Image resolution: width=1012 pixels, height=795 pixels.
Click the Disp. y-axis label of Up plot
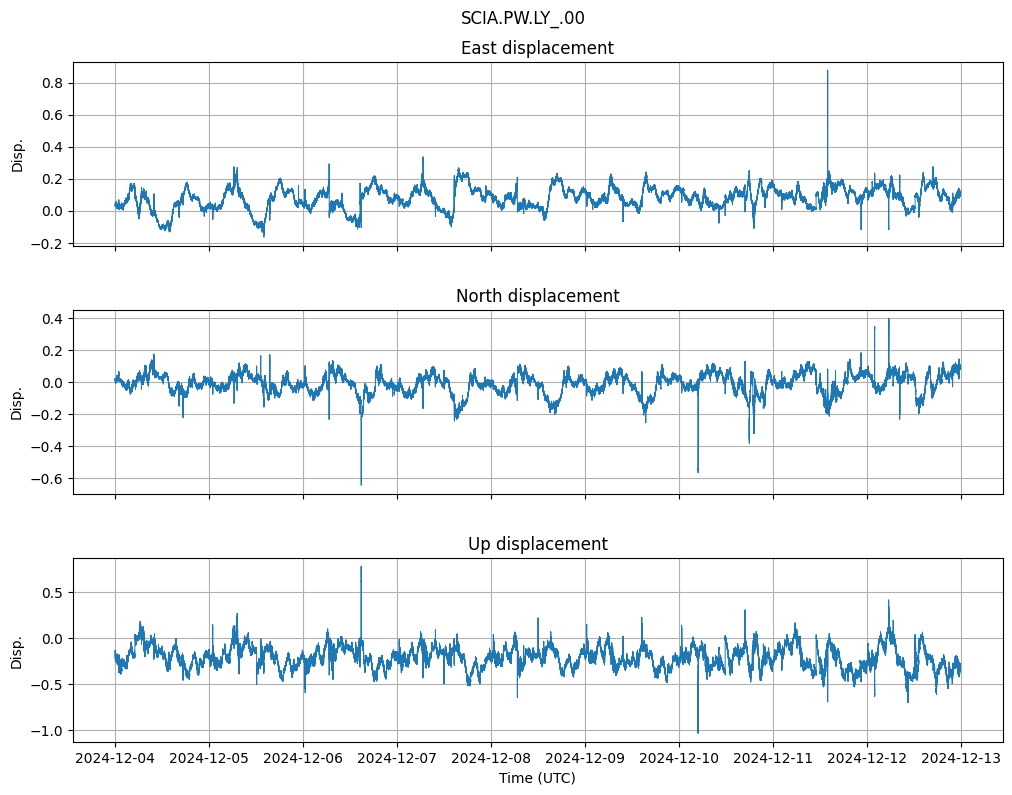pyautogui.click(x=18, y=650)
